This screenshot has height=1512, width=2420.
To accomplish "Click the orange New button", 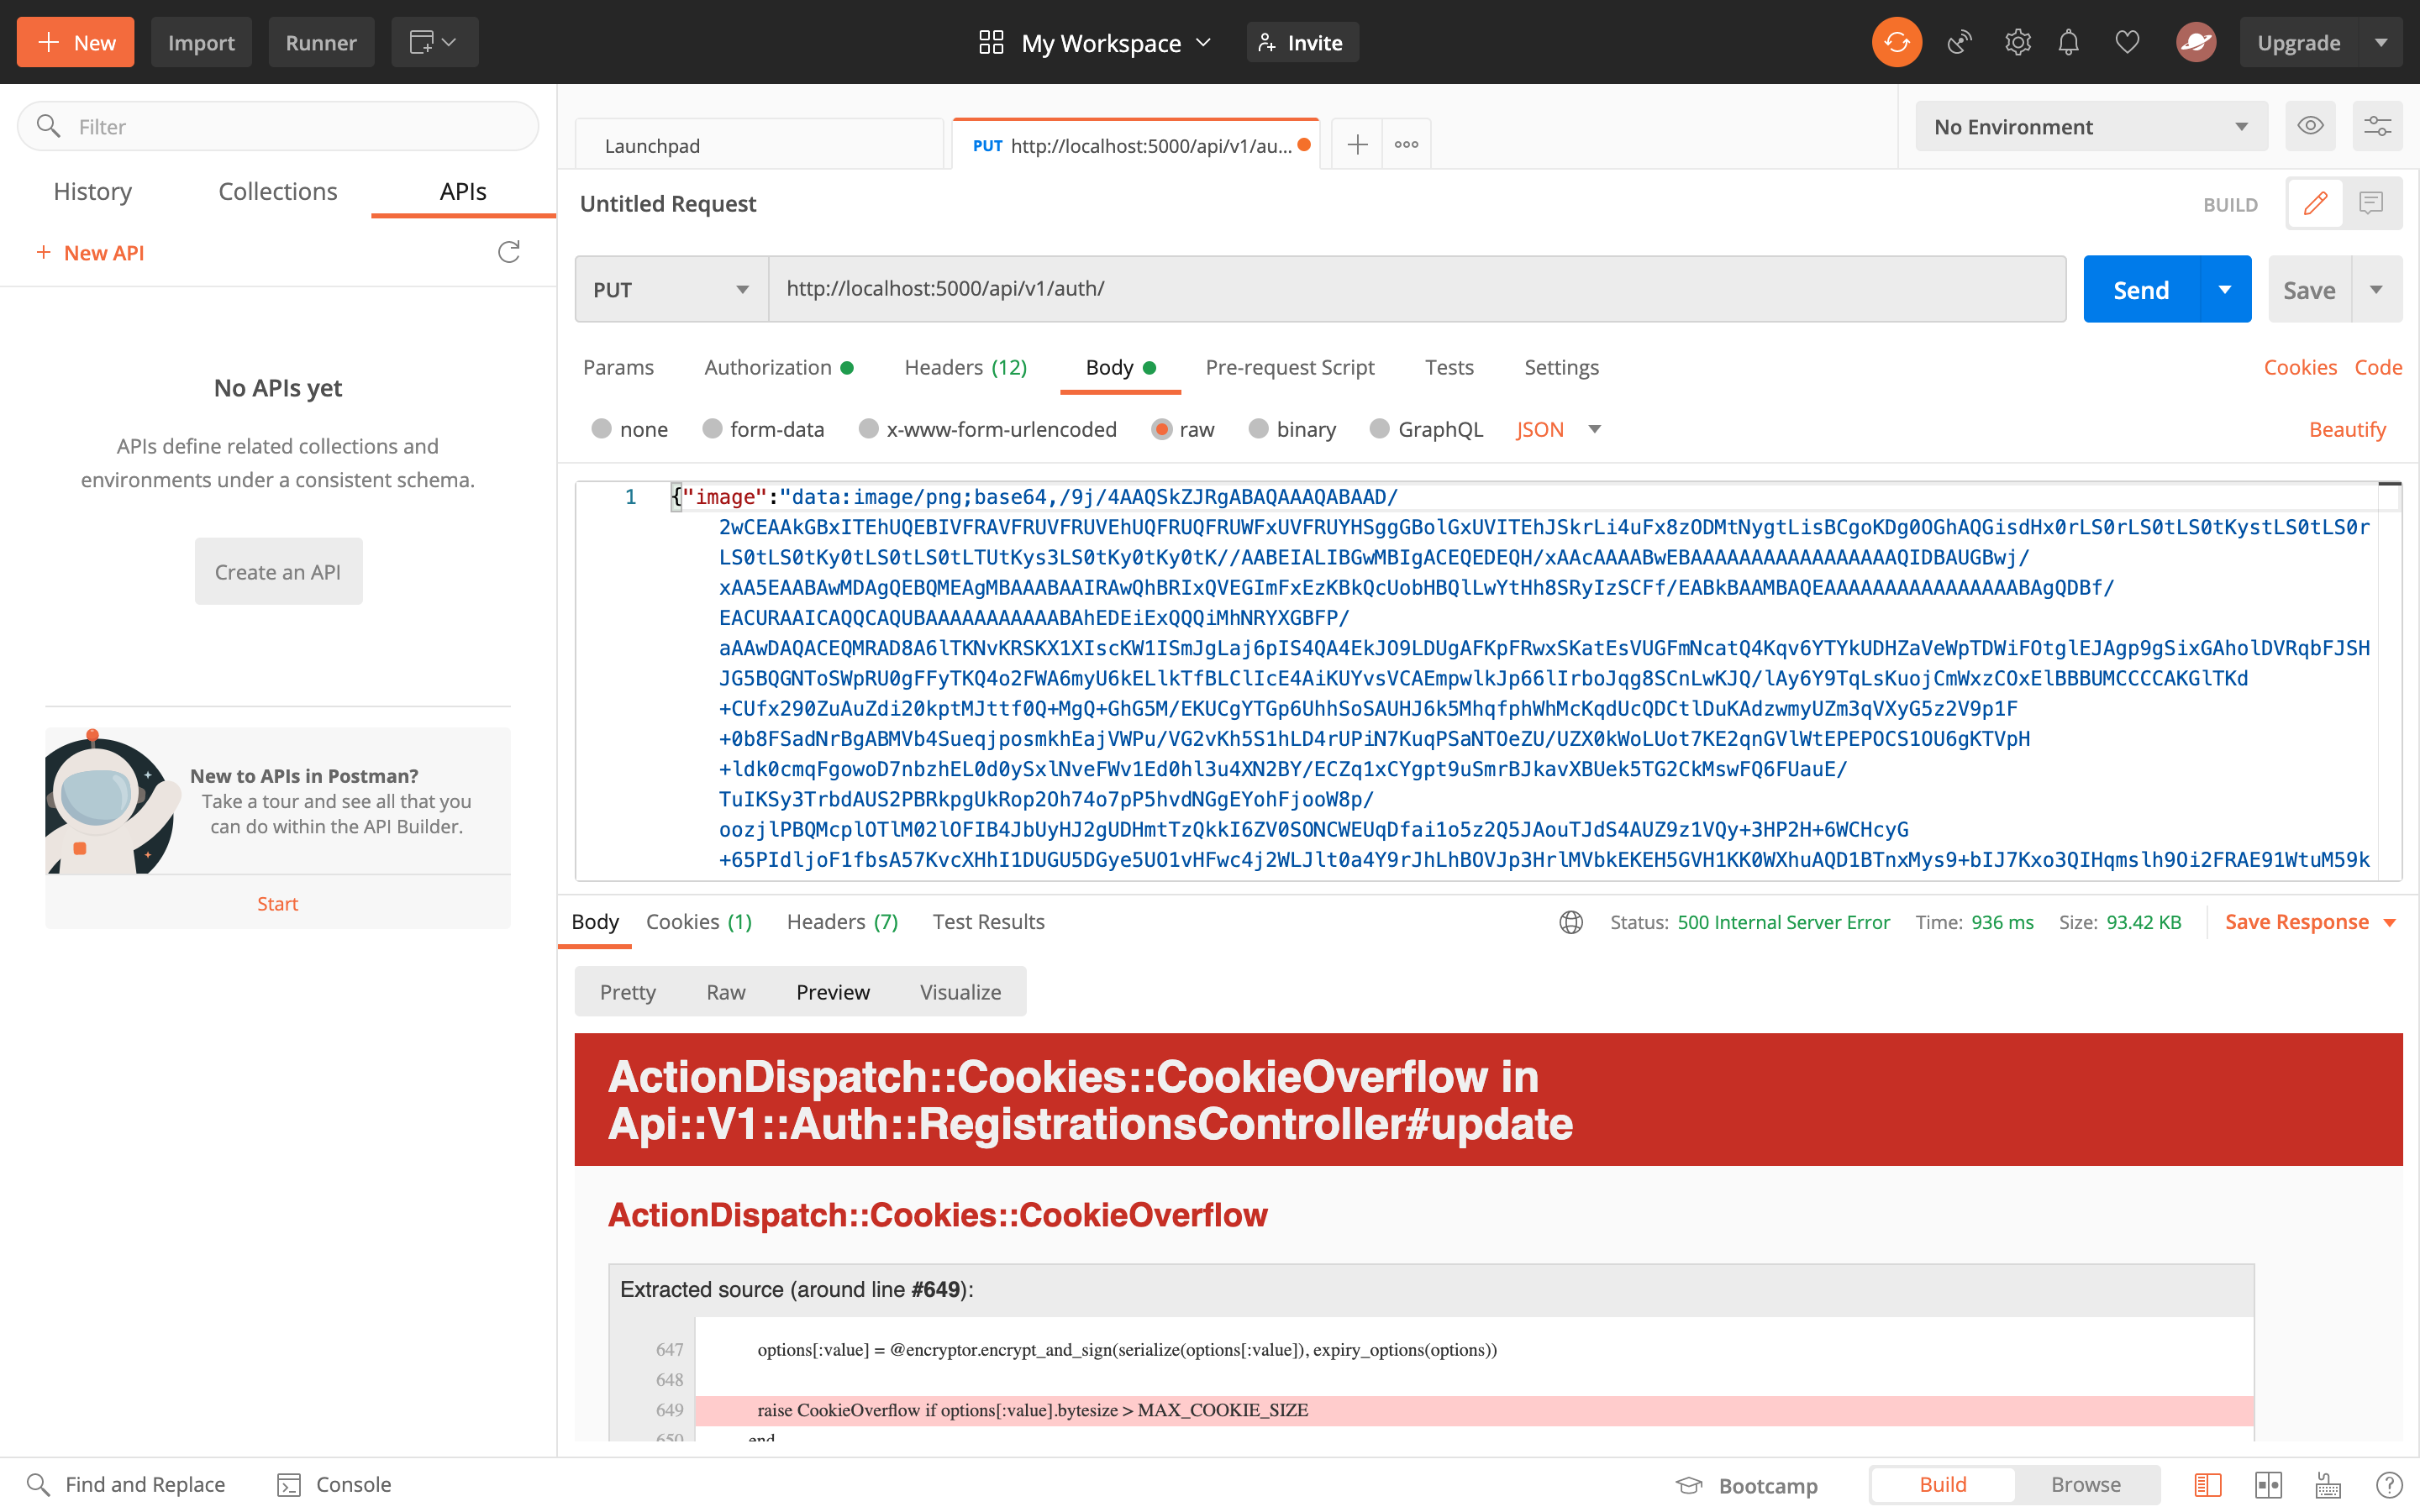I will click(x=75, y=42).
